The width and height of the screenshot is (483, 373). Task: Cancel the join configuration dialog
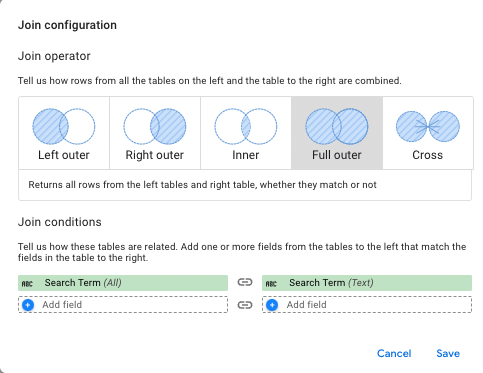394,353
